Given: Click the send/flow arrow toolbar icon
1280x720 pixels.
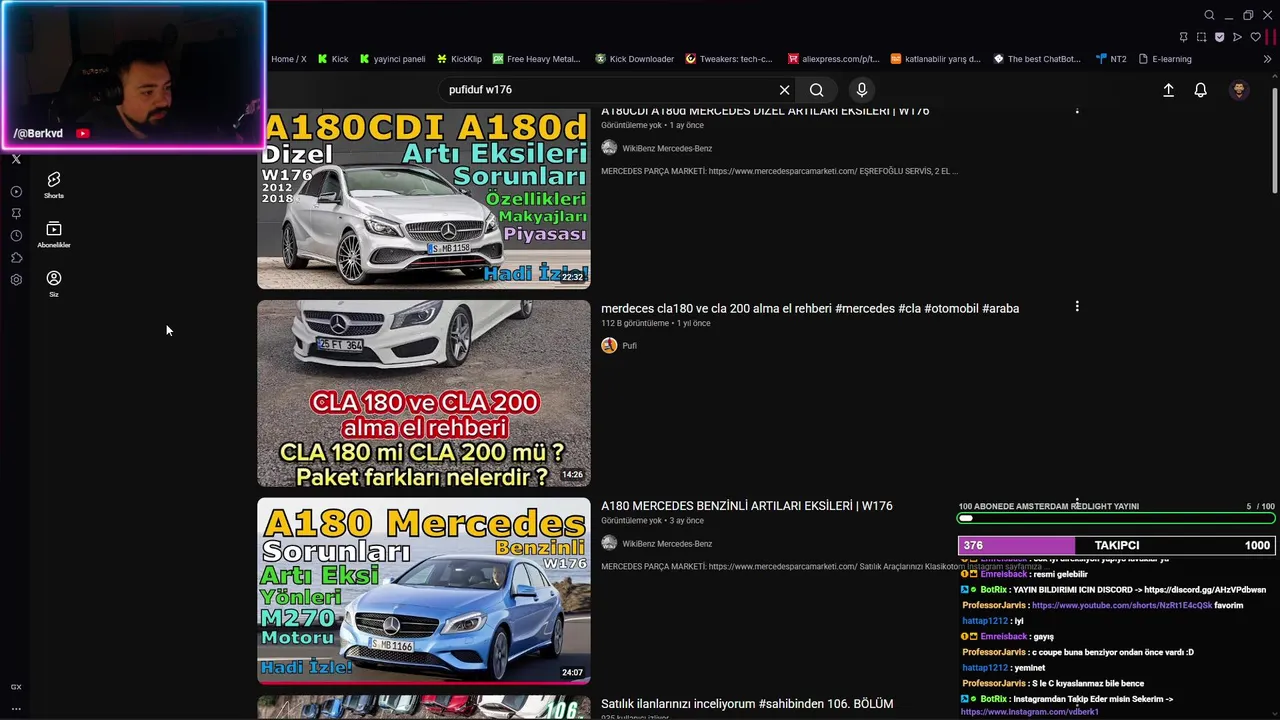Looking at the screenshot, I should (1237, 37).
